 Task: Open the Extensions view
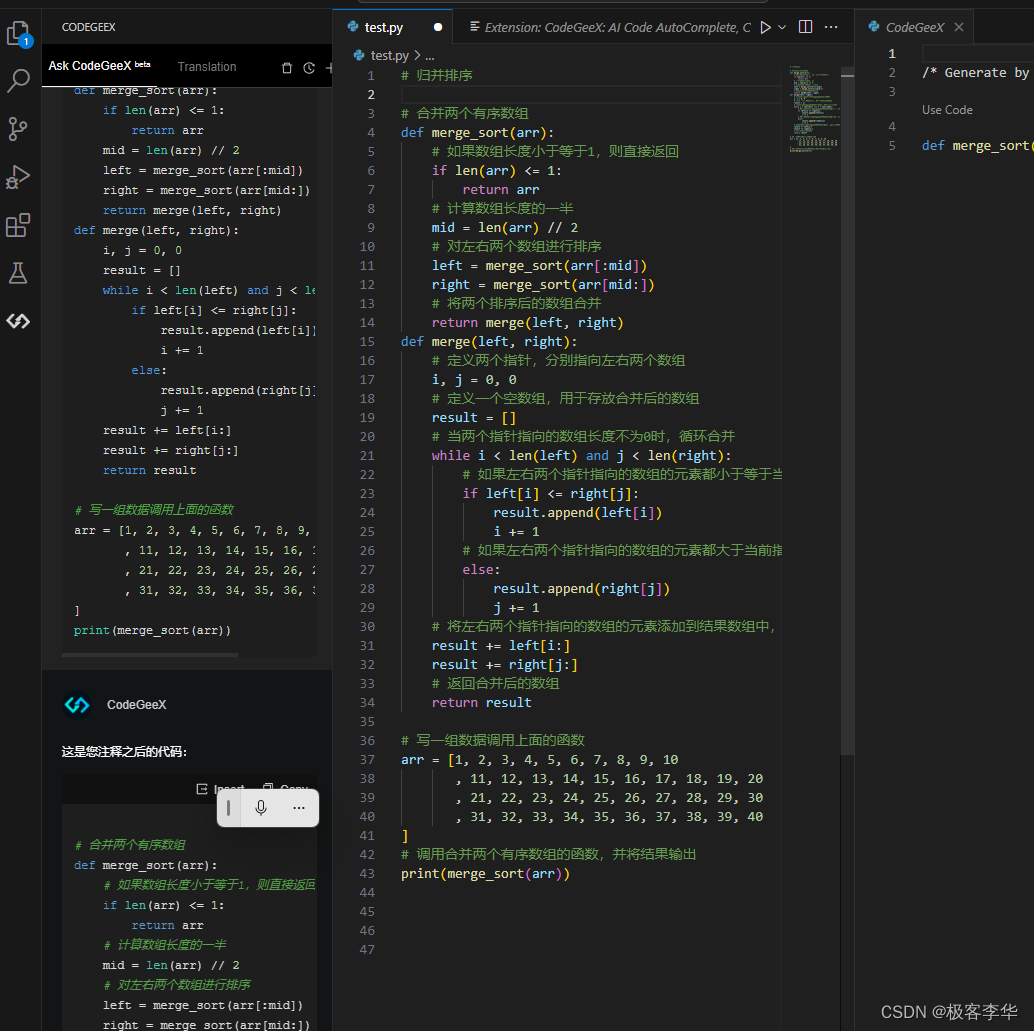(x=18, y=225)
